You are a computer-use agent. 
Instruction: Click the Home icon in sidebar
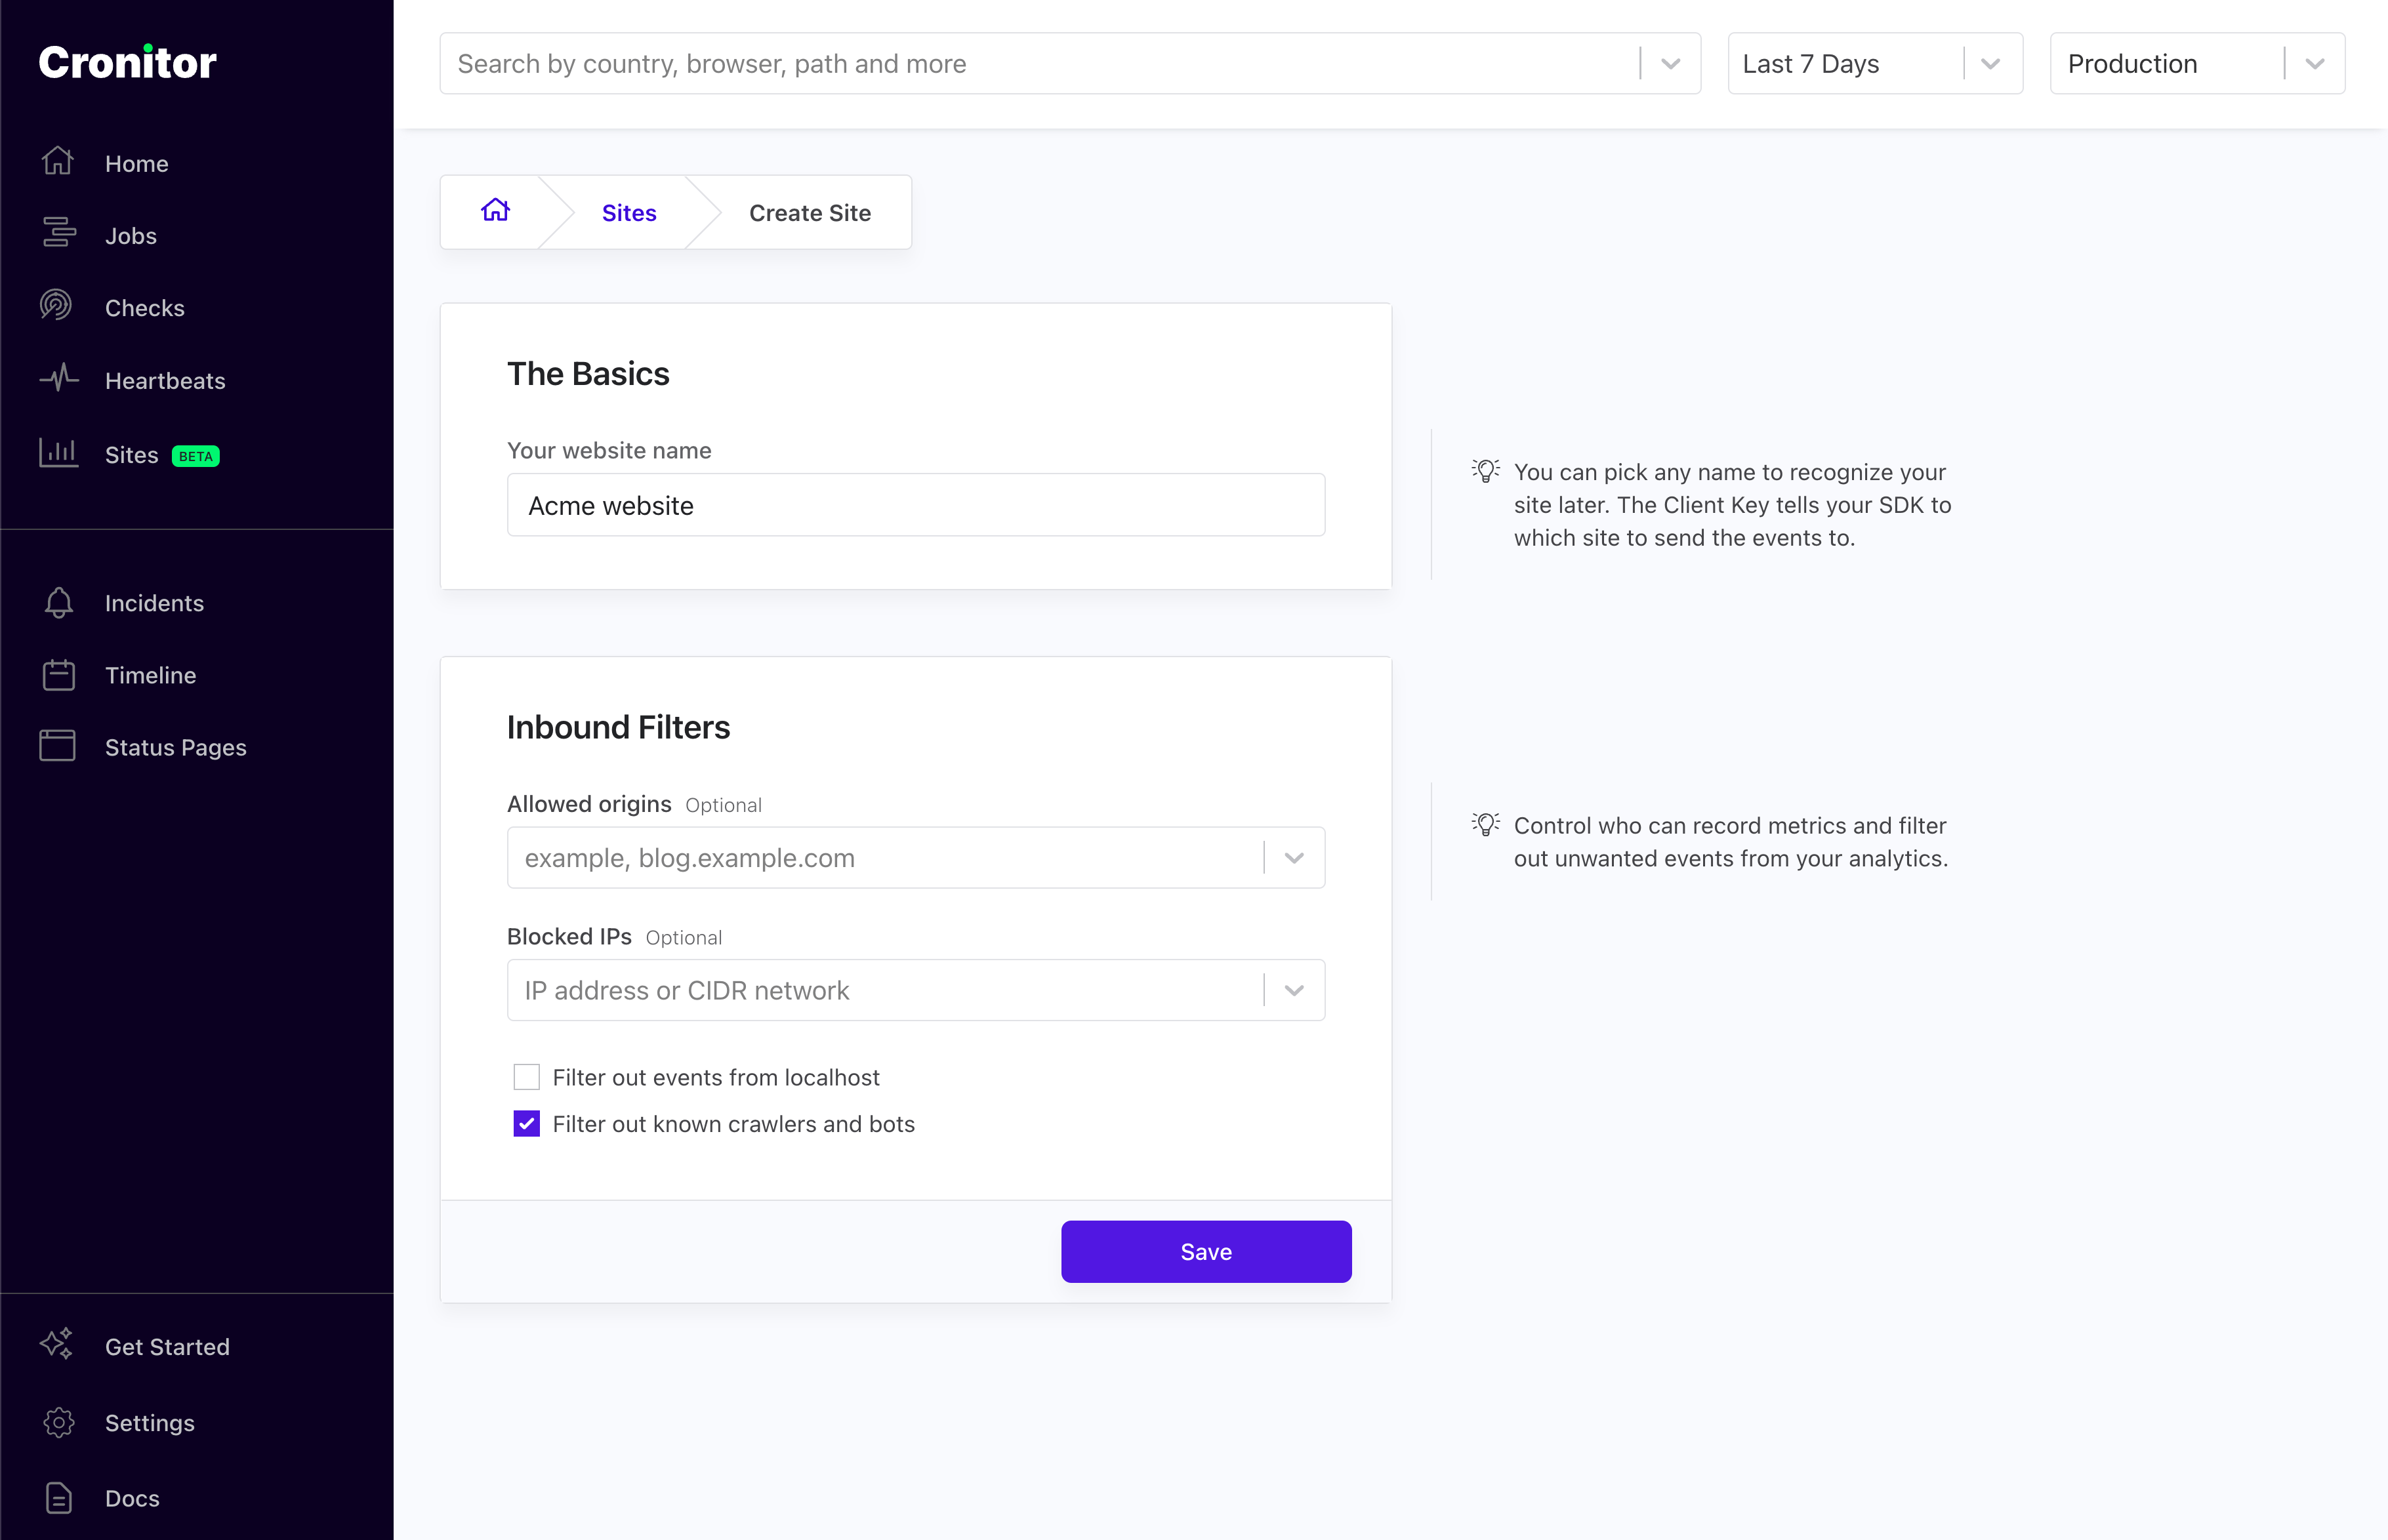point(58,162)
